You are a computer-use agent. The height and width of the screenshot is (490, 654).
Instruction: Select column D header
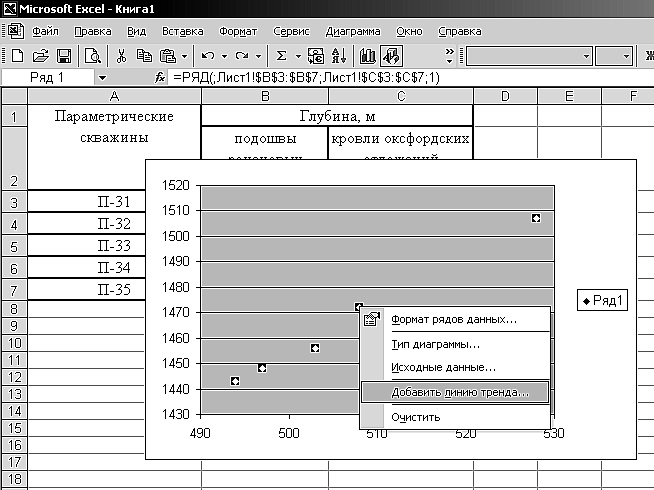pos(506,96)
